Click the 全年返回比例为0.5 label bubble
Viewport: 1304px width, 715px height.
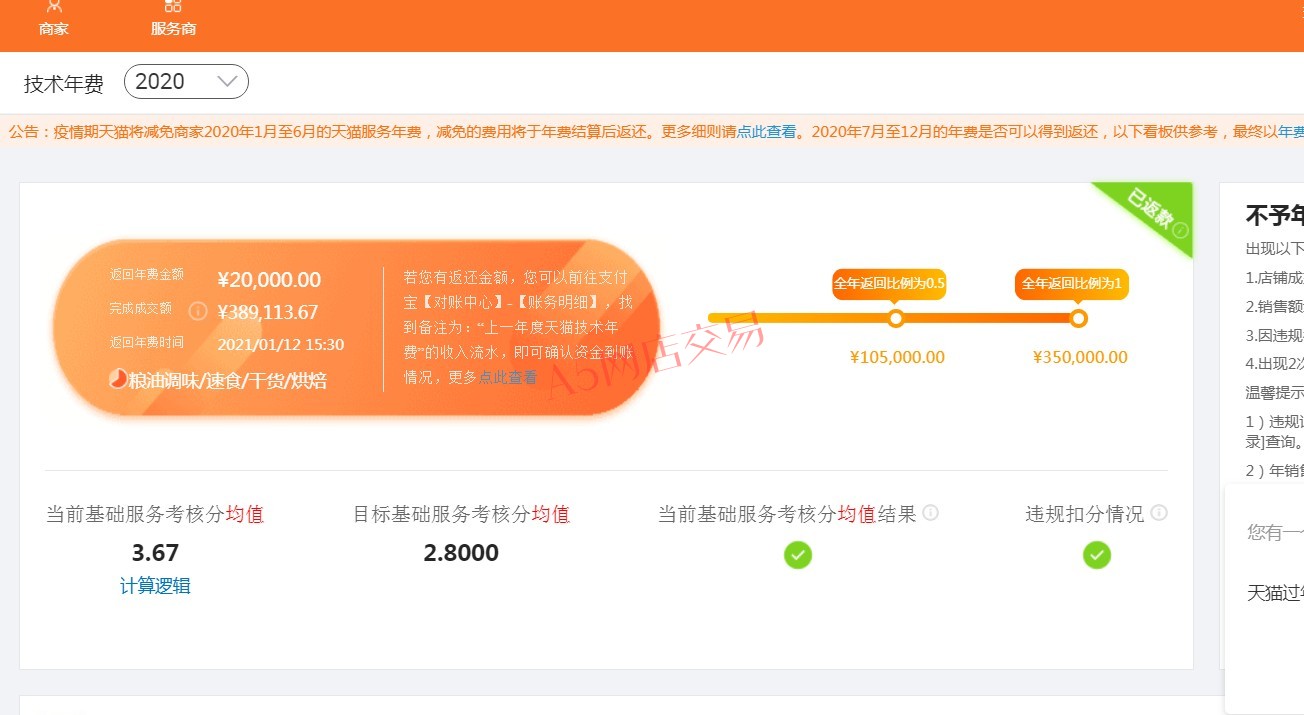pos(889,284)
